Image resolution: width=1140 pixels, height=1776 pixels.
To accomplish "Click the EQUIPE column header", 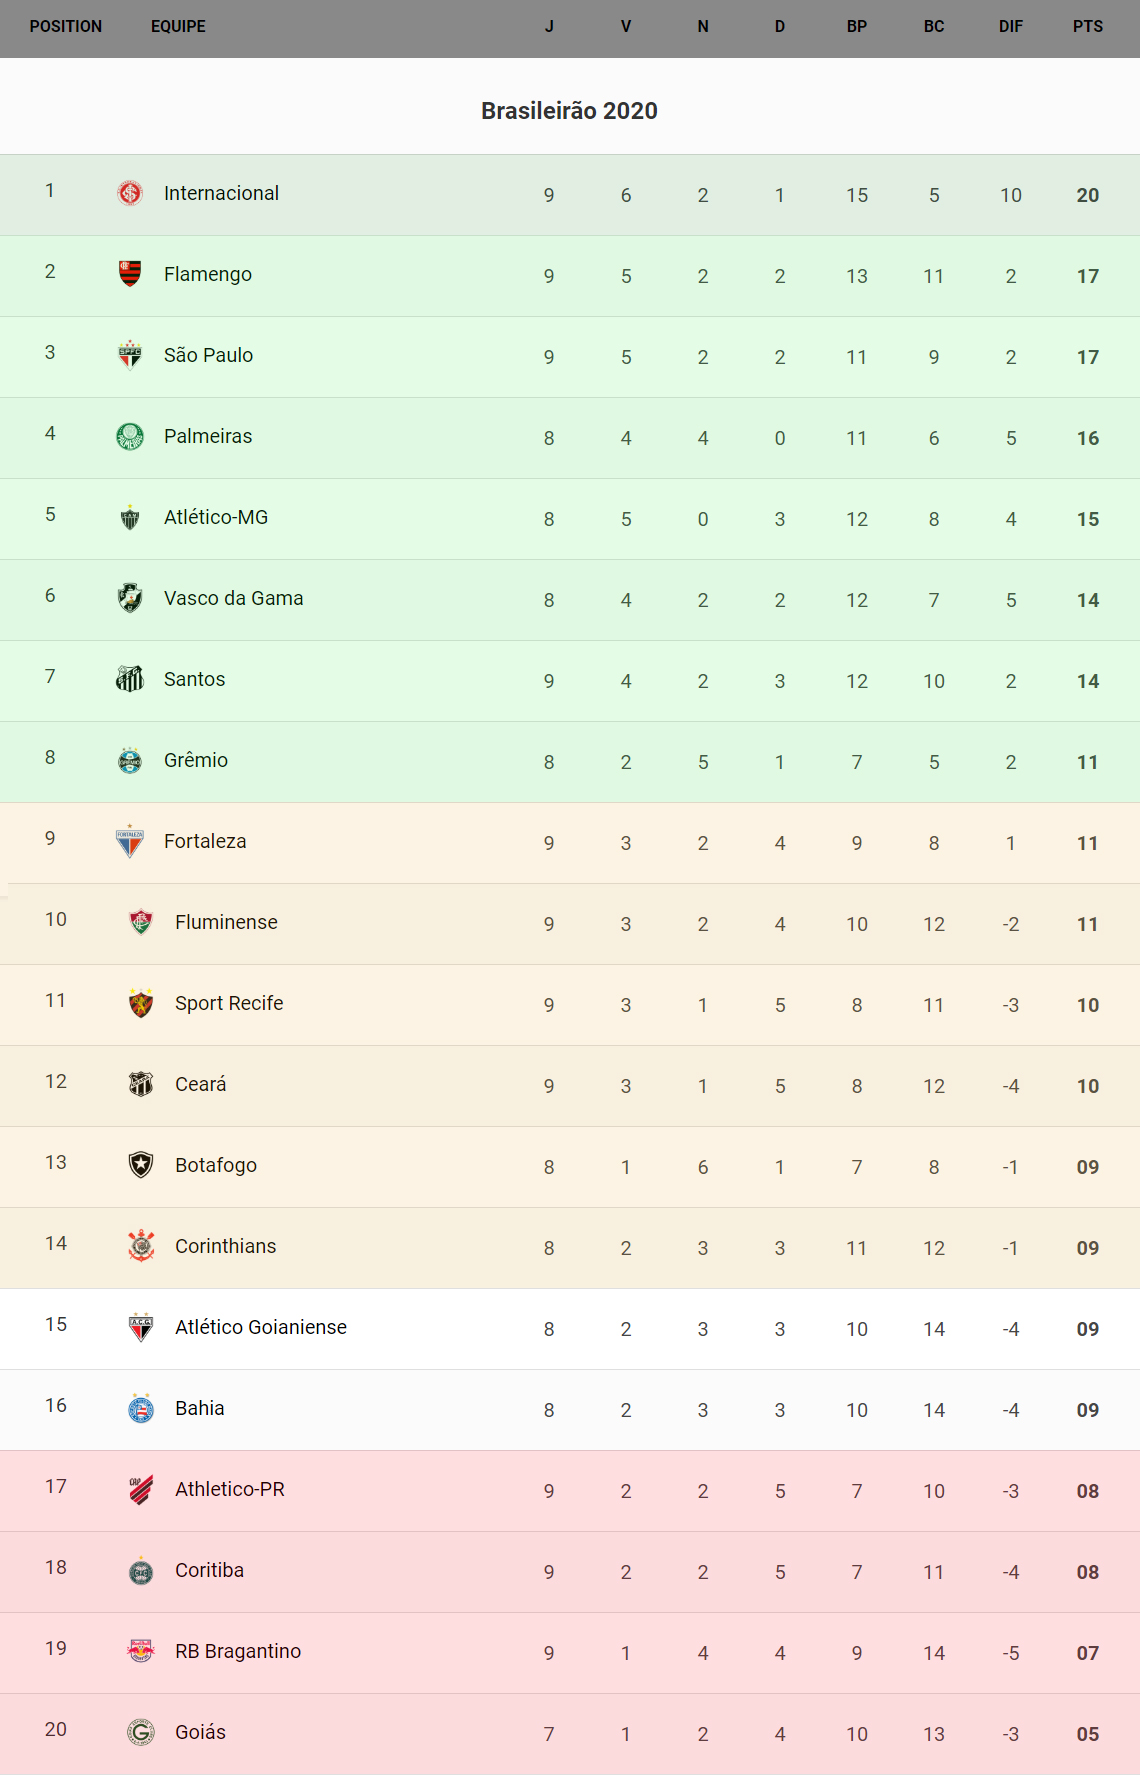I will tap(178, 27).
